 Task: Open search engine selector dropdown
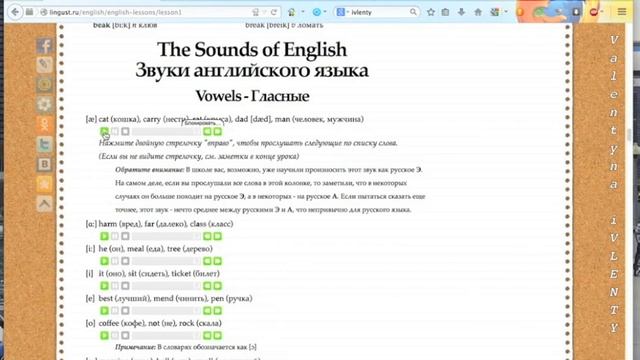pos(348,12)
